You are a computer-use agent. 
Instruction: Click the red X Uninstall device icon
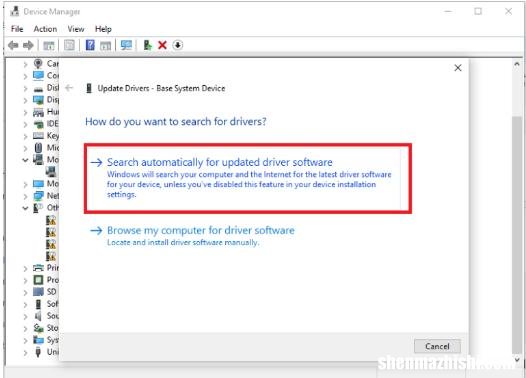[x=162, y=45]
